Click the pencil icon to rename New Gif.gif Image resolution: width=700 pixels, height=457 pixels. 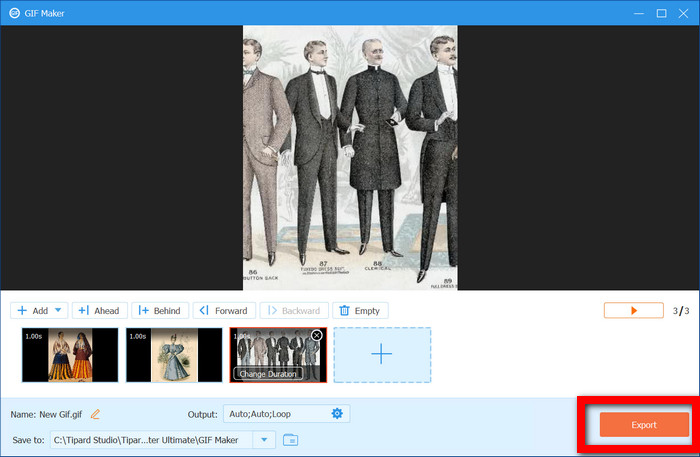click(x=95, y=414)
